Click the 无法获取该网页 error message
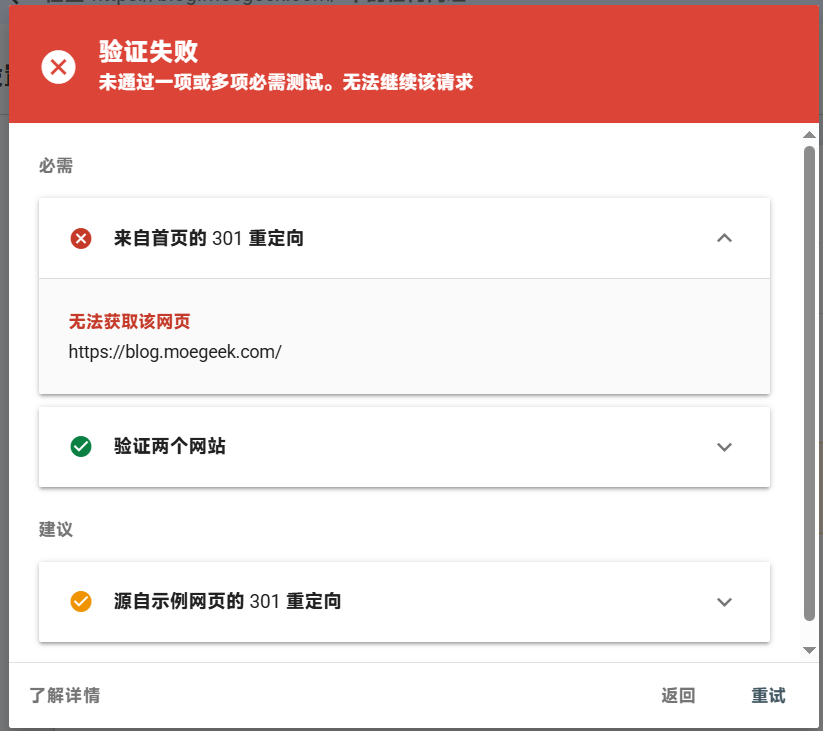This screenshot has height=731, width=823. pyautogui.click(x=130, y=321)
